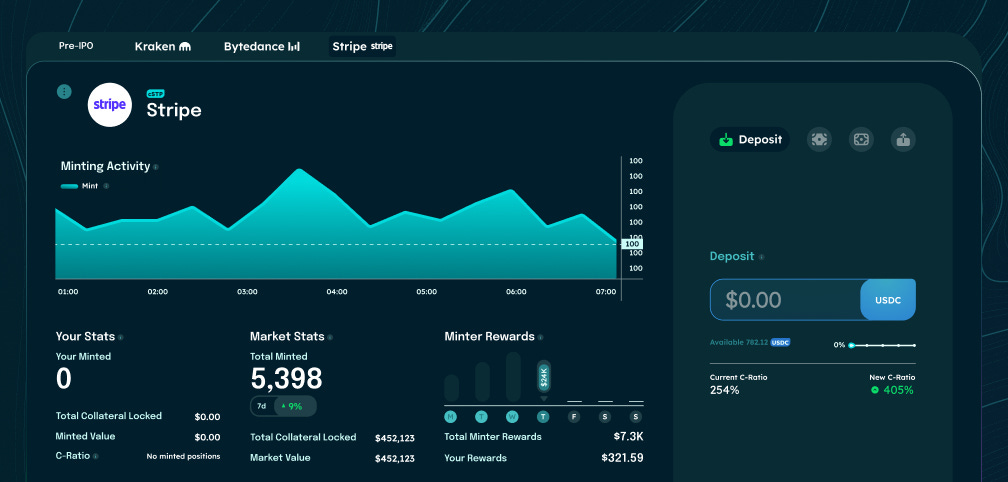Click the $24K reward bar
The width and height of the screenshot is (1008, 482).
click(544, 377)
